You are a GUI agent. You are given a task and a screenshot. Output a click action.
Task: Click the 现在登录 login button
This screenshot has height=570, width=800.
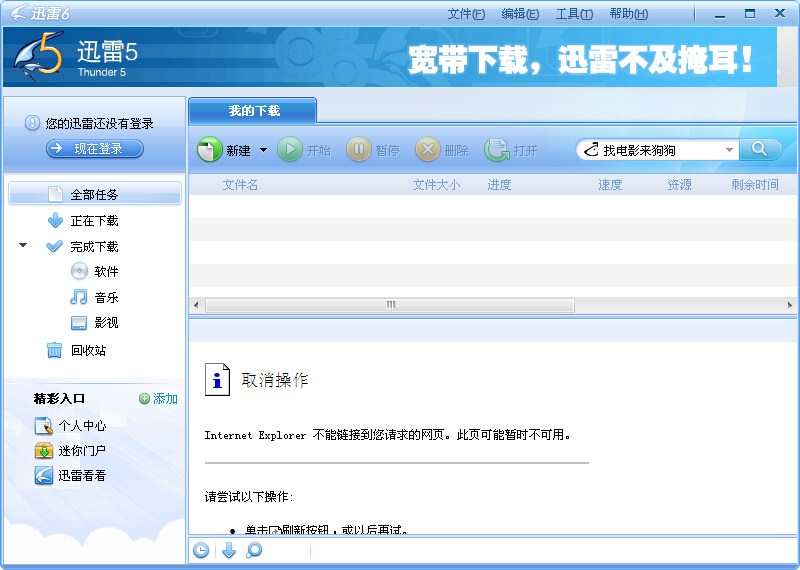click(95, 149)
